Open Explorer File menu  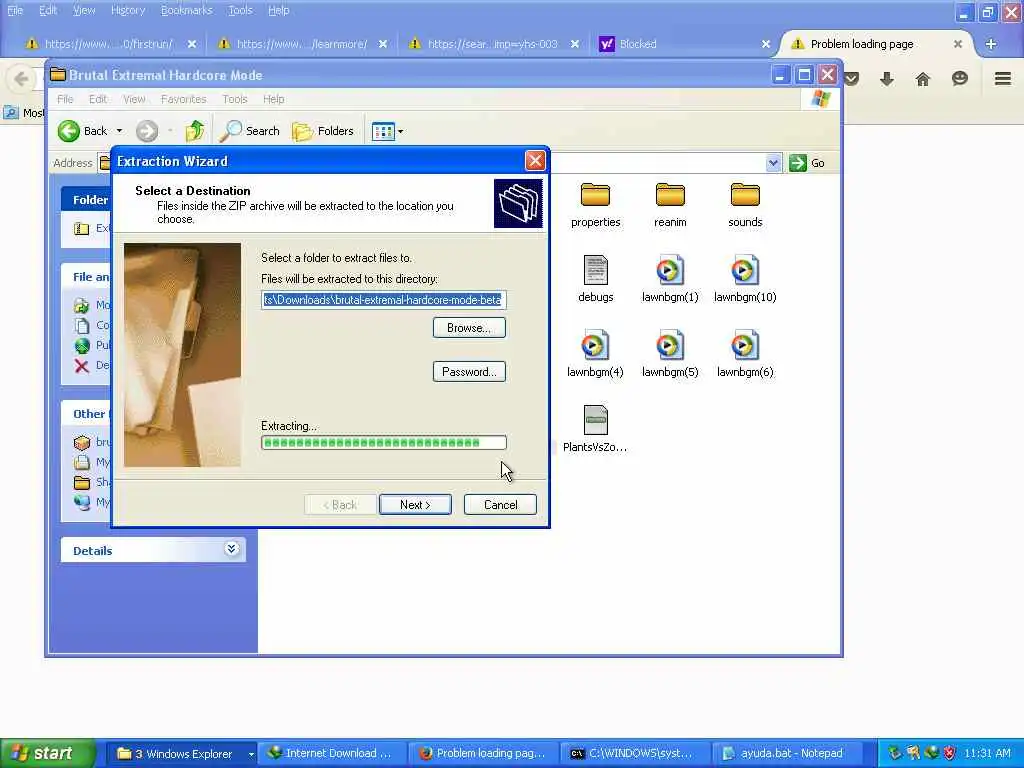click(65, 99)
